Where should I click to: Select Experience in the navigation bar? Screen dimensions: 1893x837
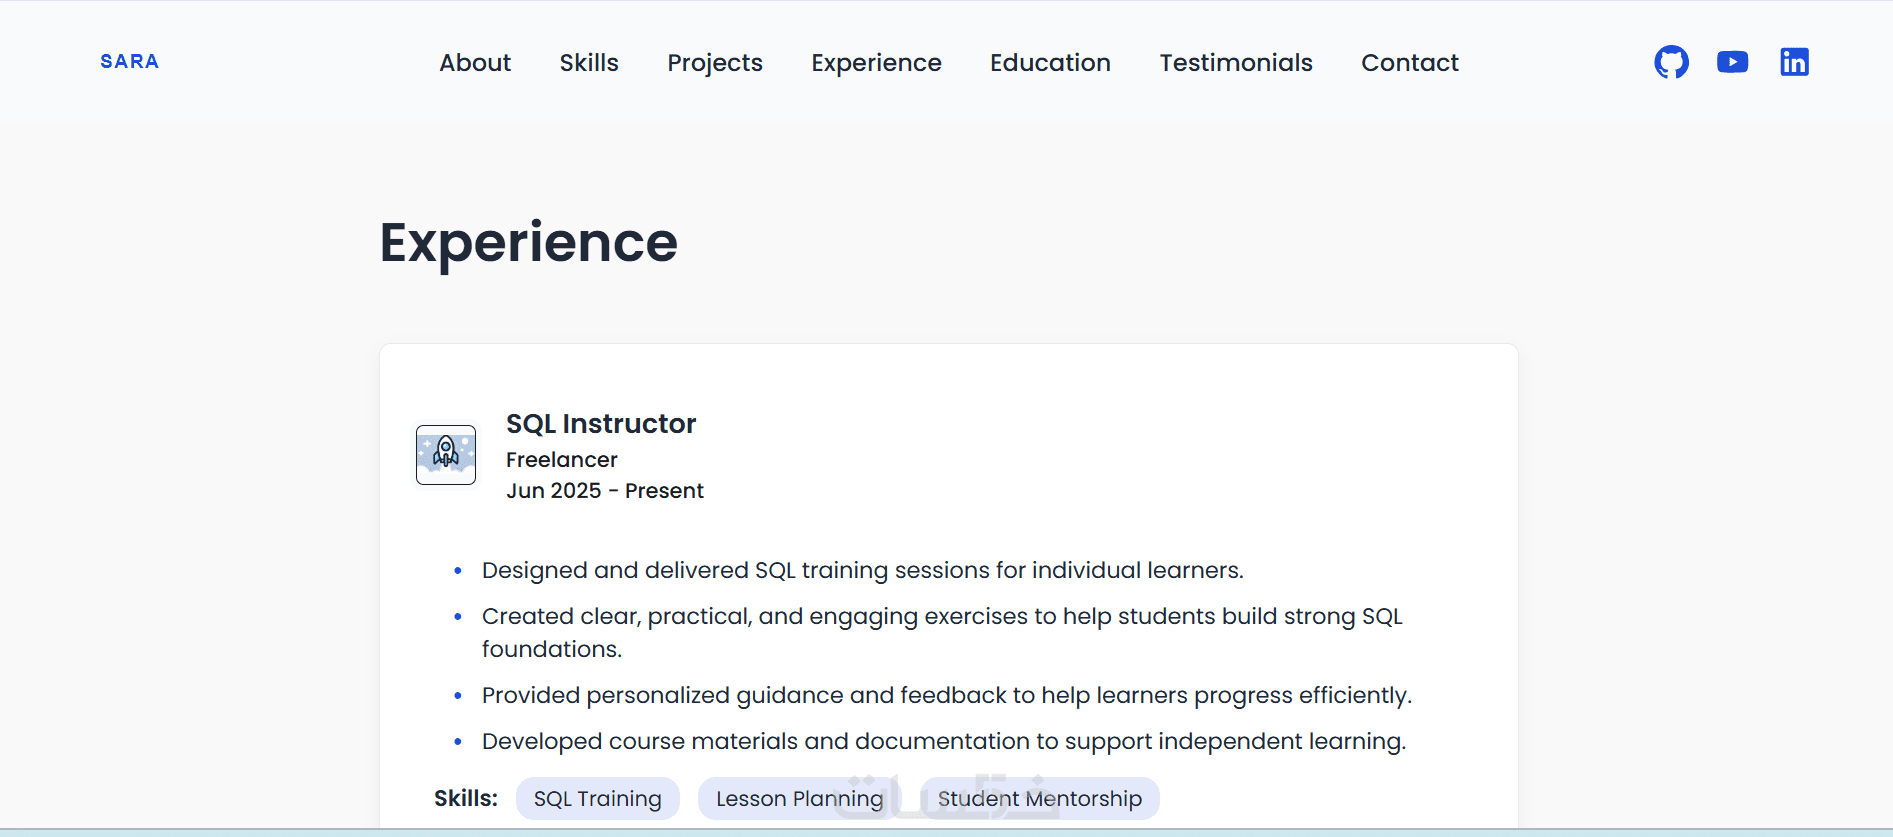876,63
